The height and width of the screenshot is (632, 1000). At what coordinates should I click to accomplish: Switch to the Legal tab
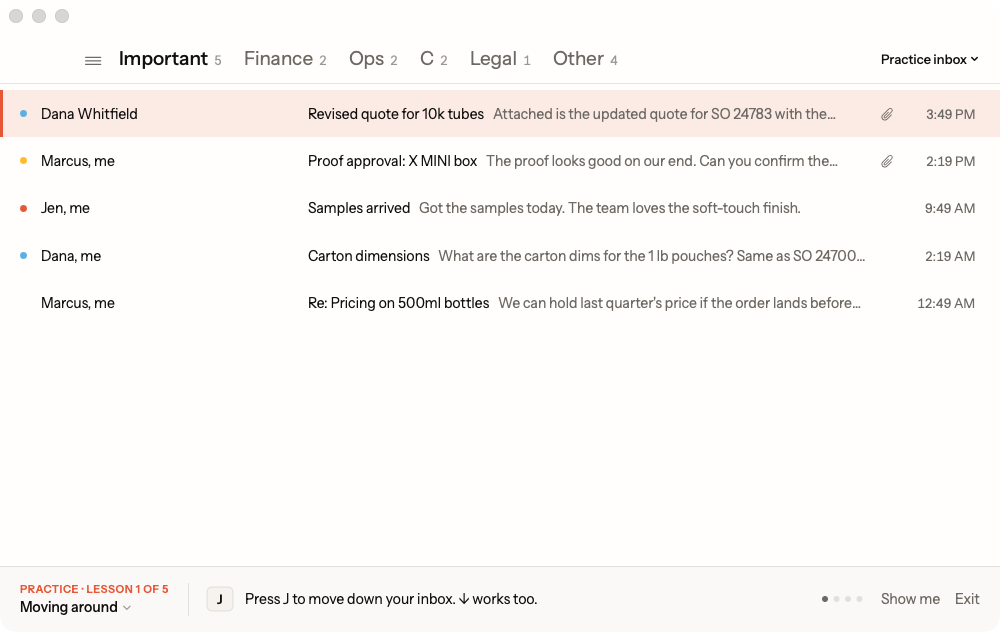(500, 59)
